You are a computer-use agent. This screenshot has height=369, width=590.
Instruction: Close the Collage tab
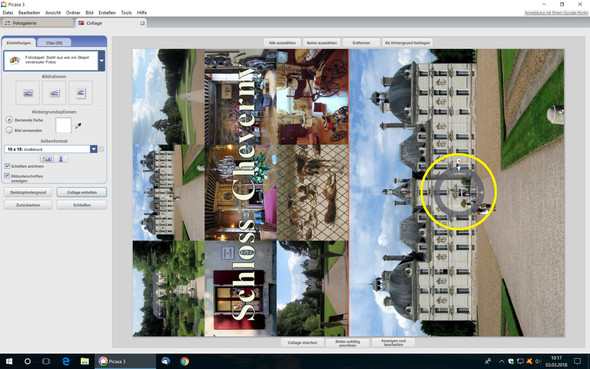click(142, 23)
